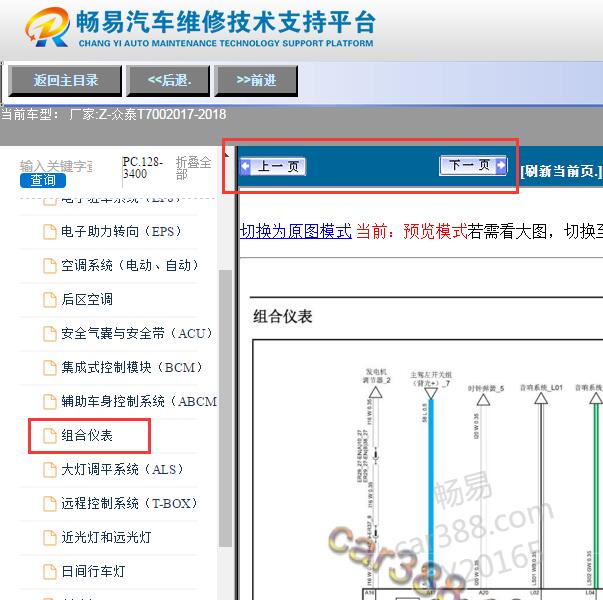This screenshot has width=603, height=600.
Task: Select 组合仪表 in the tree
Action: (87, 435)
